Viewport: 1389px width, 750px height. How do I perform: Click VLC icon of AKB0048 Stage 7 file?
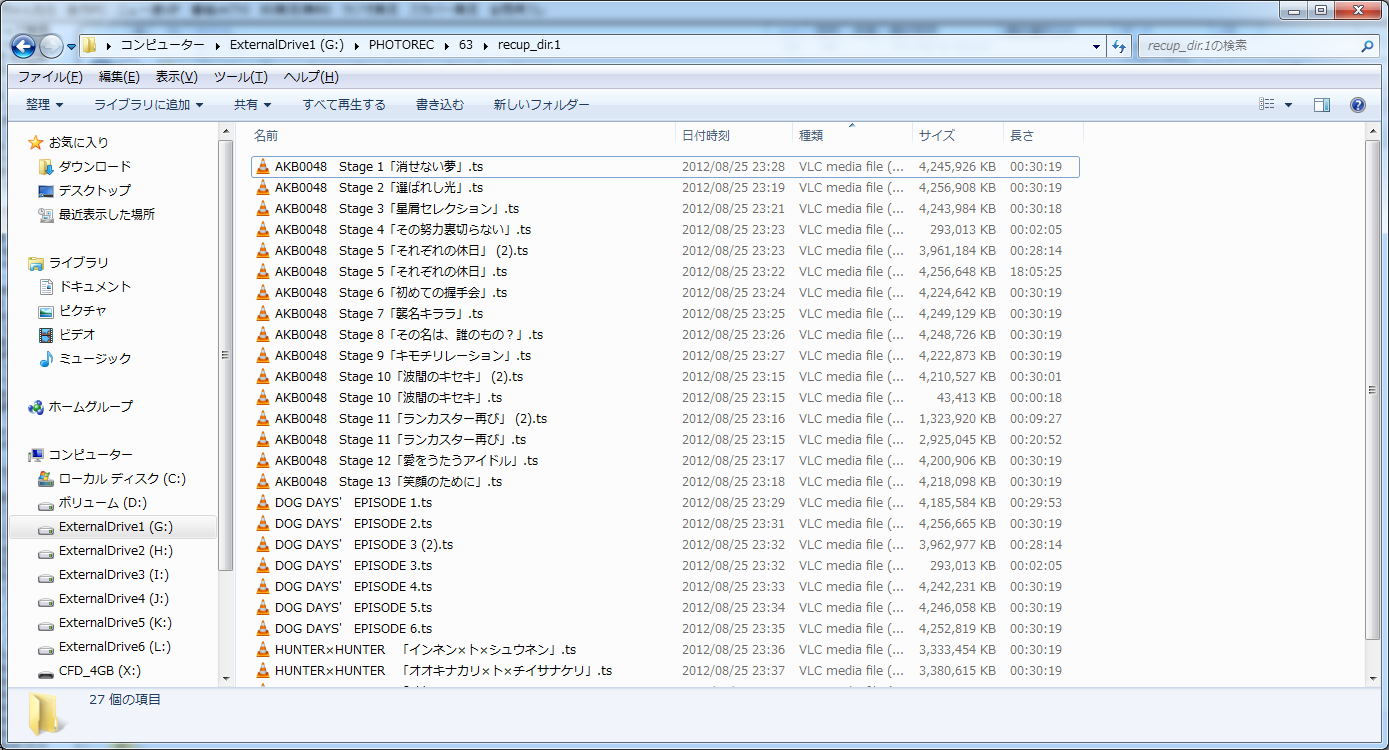click(x=263, y=314)
